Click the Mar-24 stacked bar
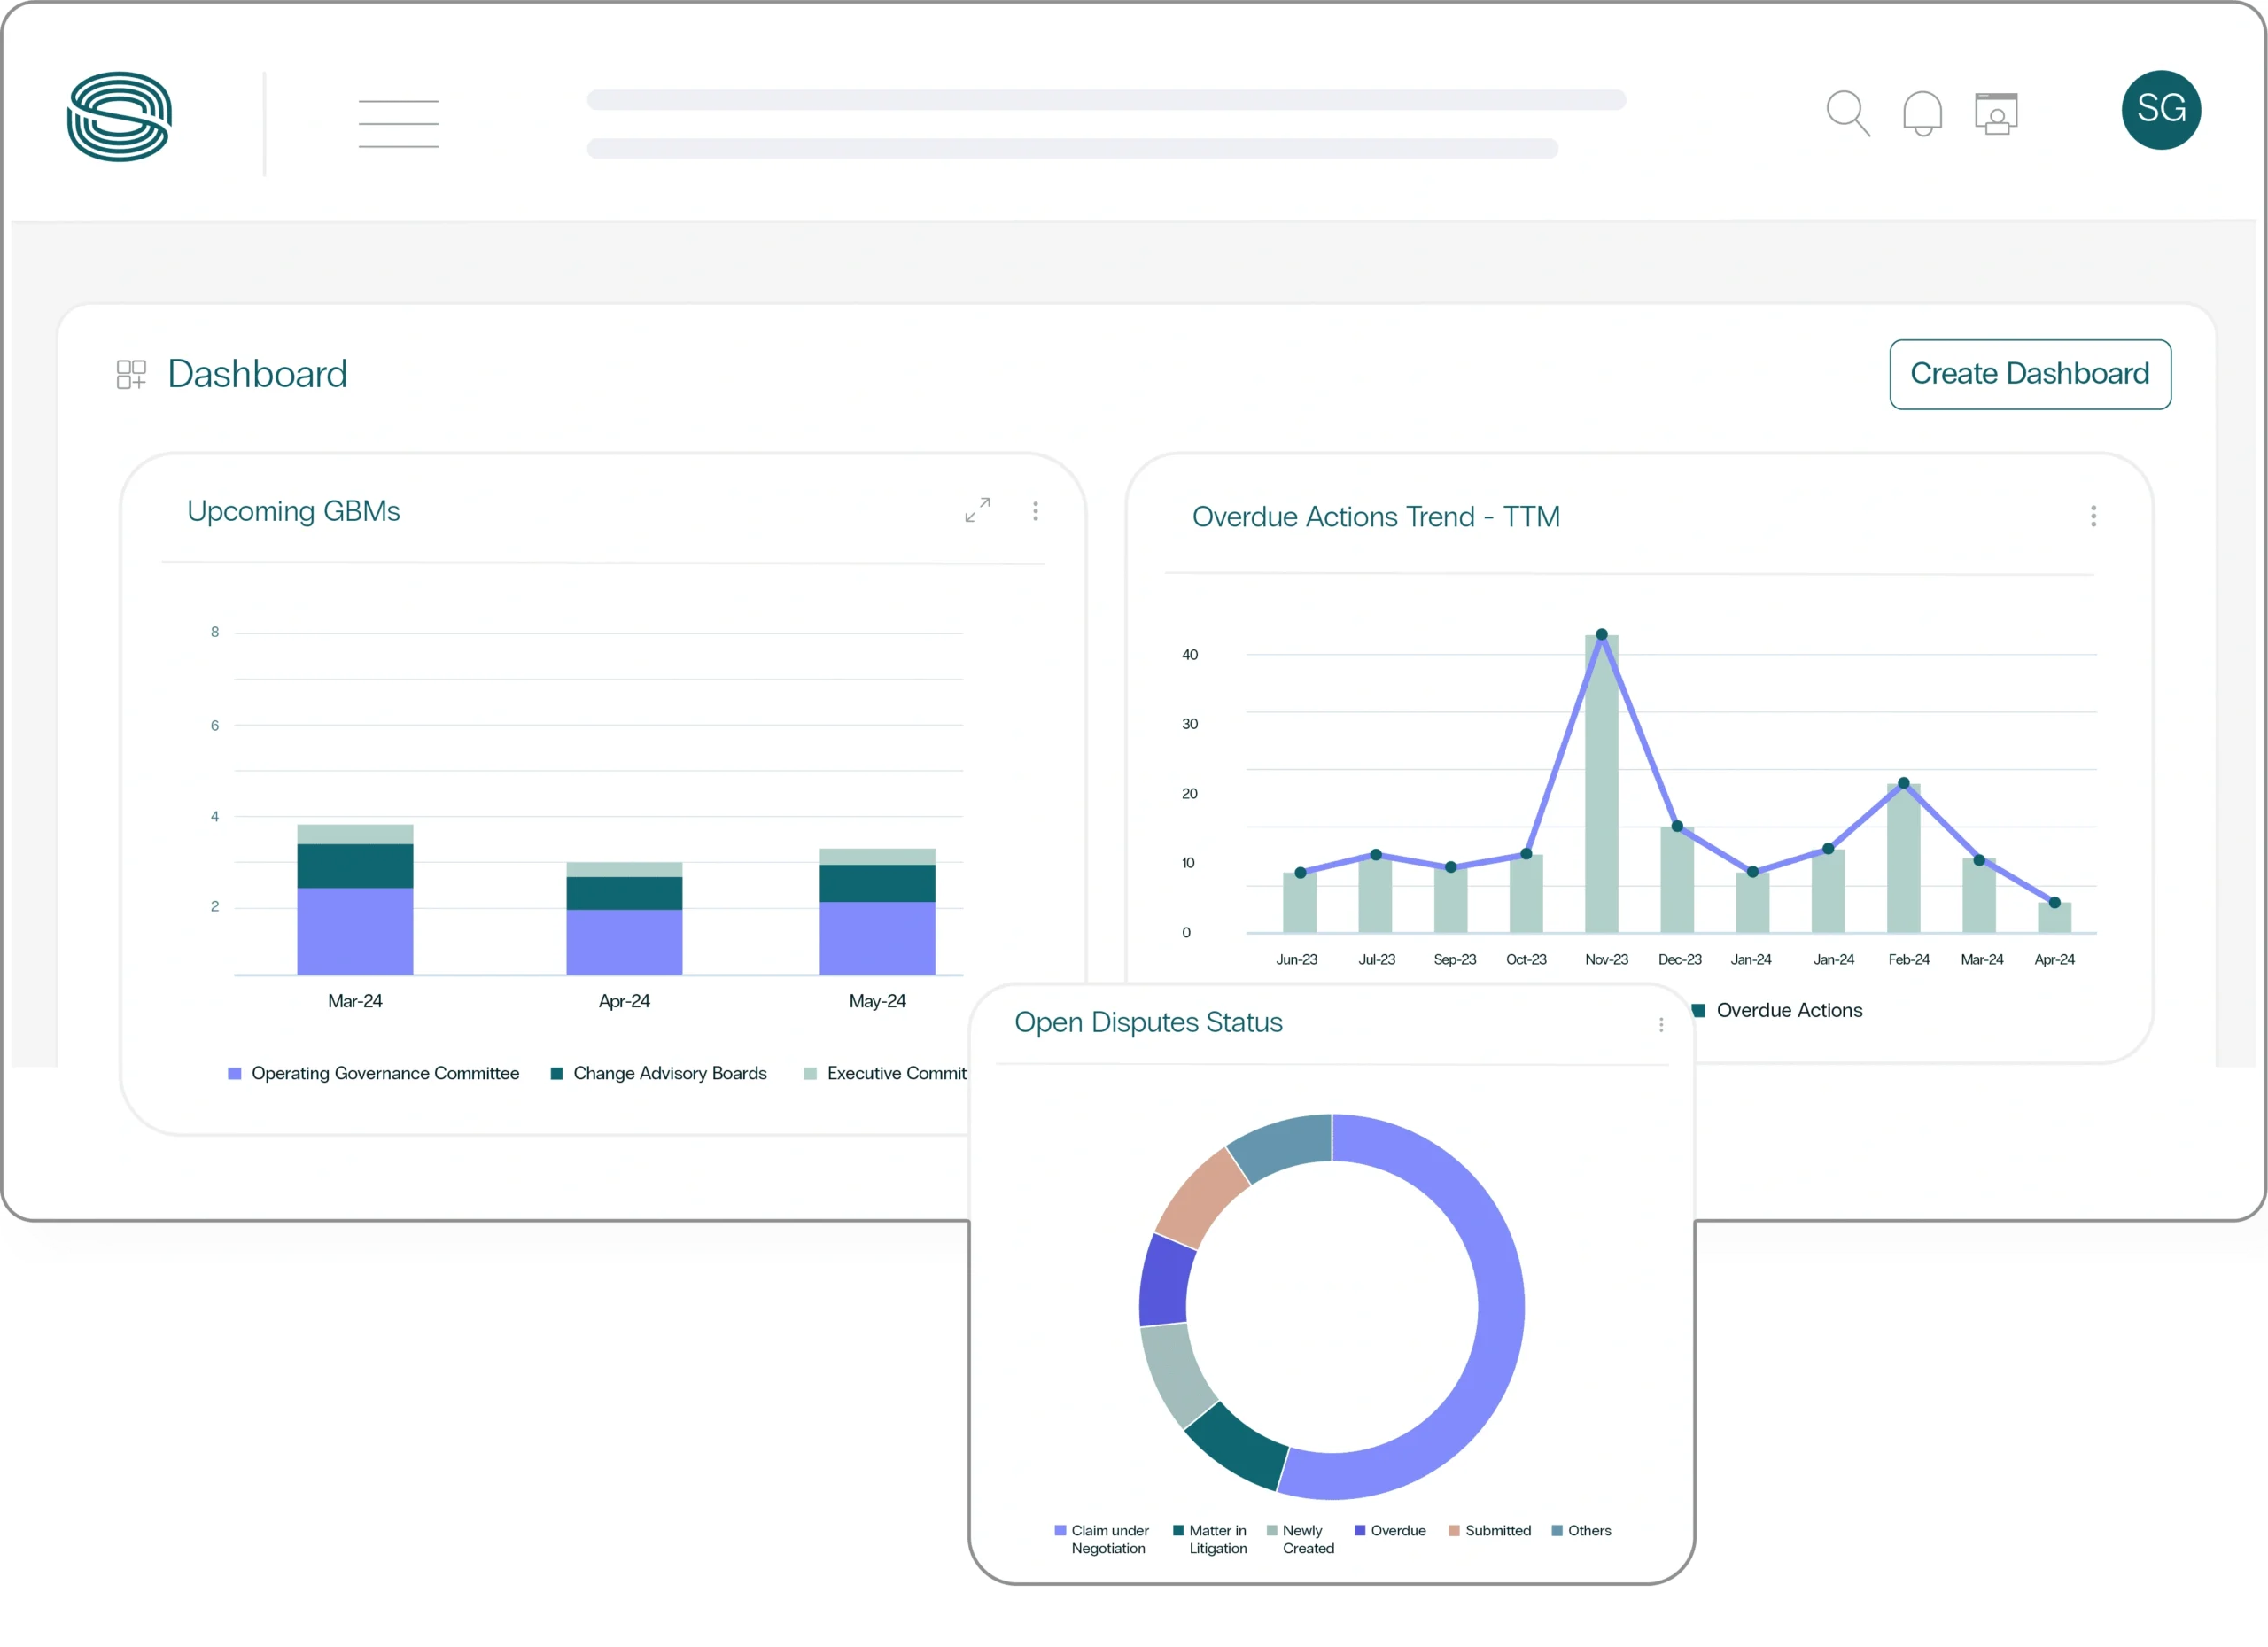The height and width of the screenshot is (1647, 2268). tap(355, 900)
